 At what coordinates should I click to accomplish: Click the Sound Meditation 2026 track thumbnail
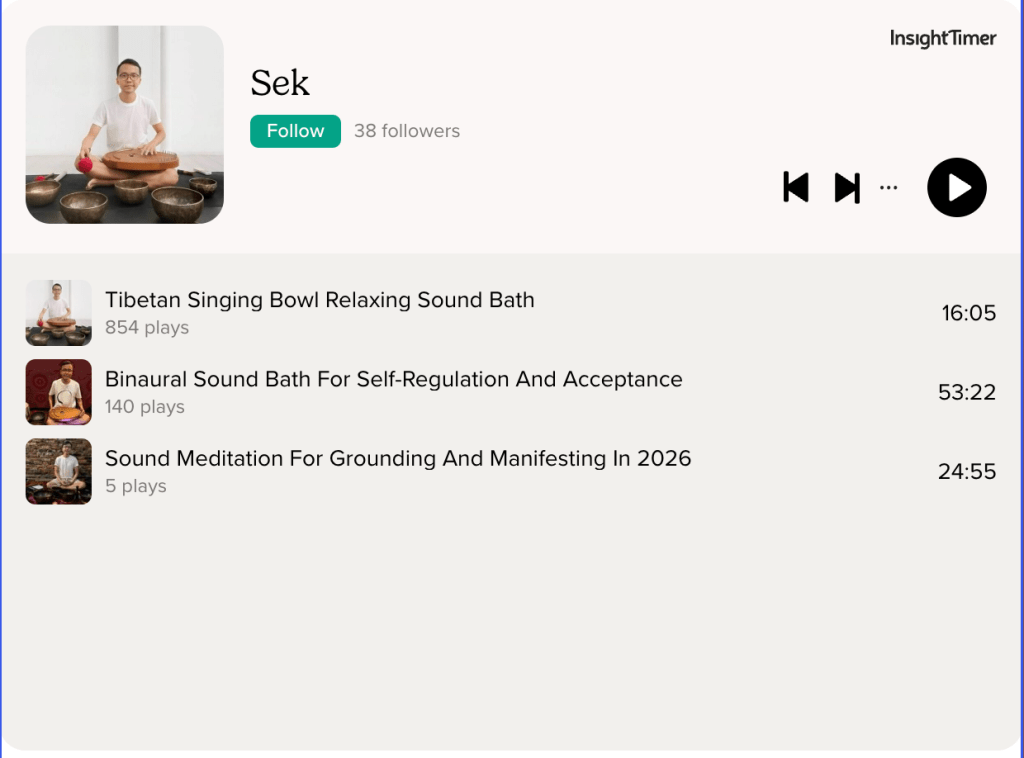tap(59, 471)
